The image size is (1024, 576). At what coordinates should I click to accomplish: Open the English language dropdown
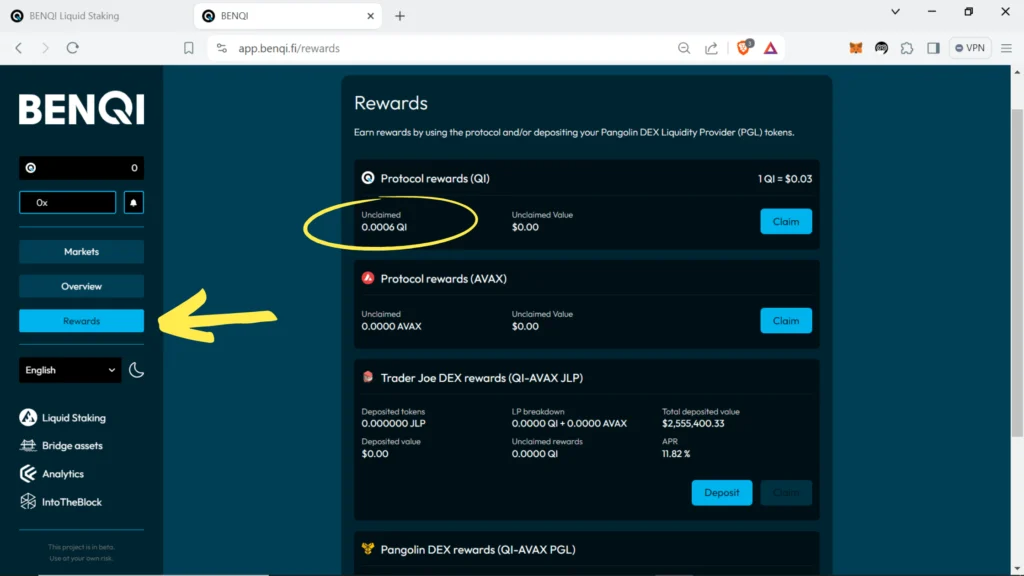click(x=70, y=370)
